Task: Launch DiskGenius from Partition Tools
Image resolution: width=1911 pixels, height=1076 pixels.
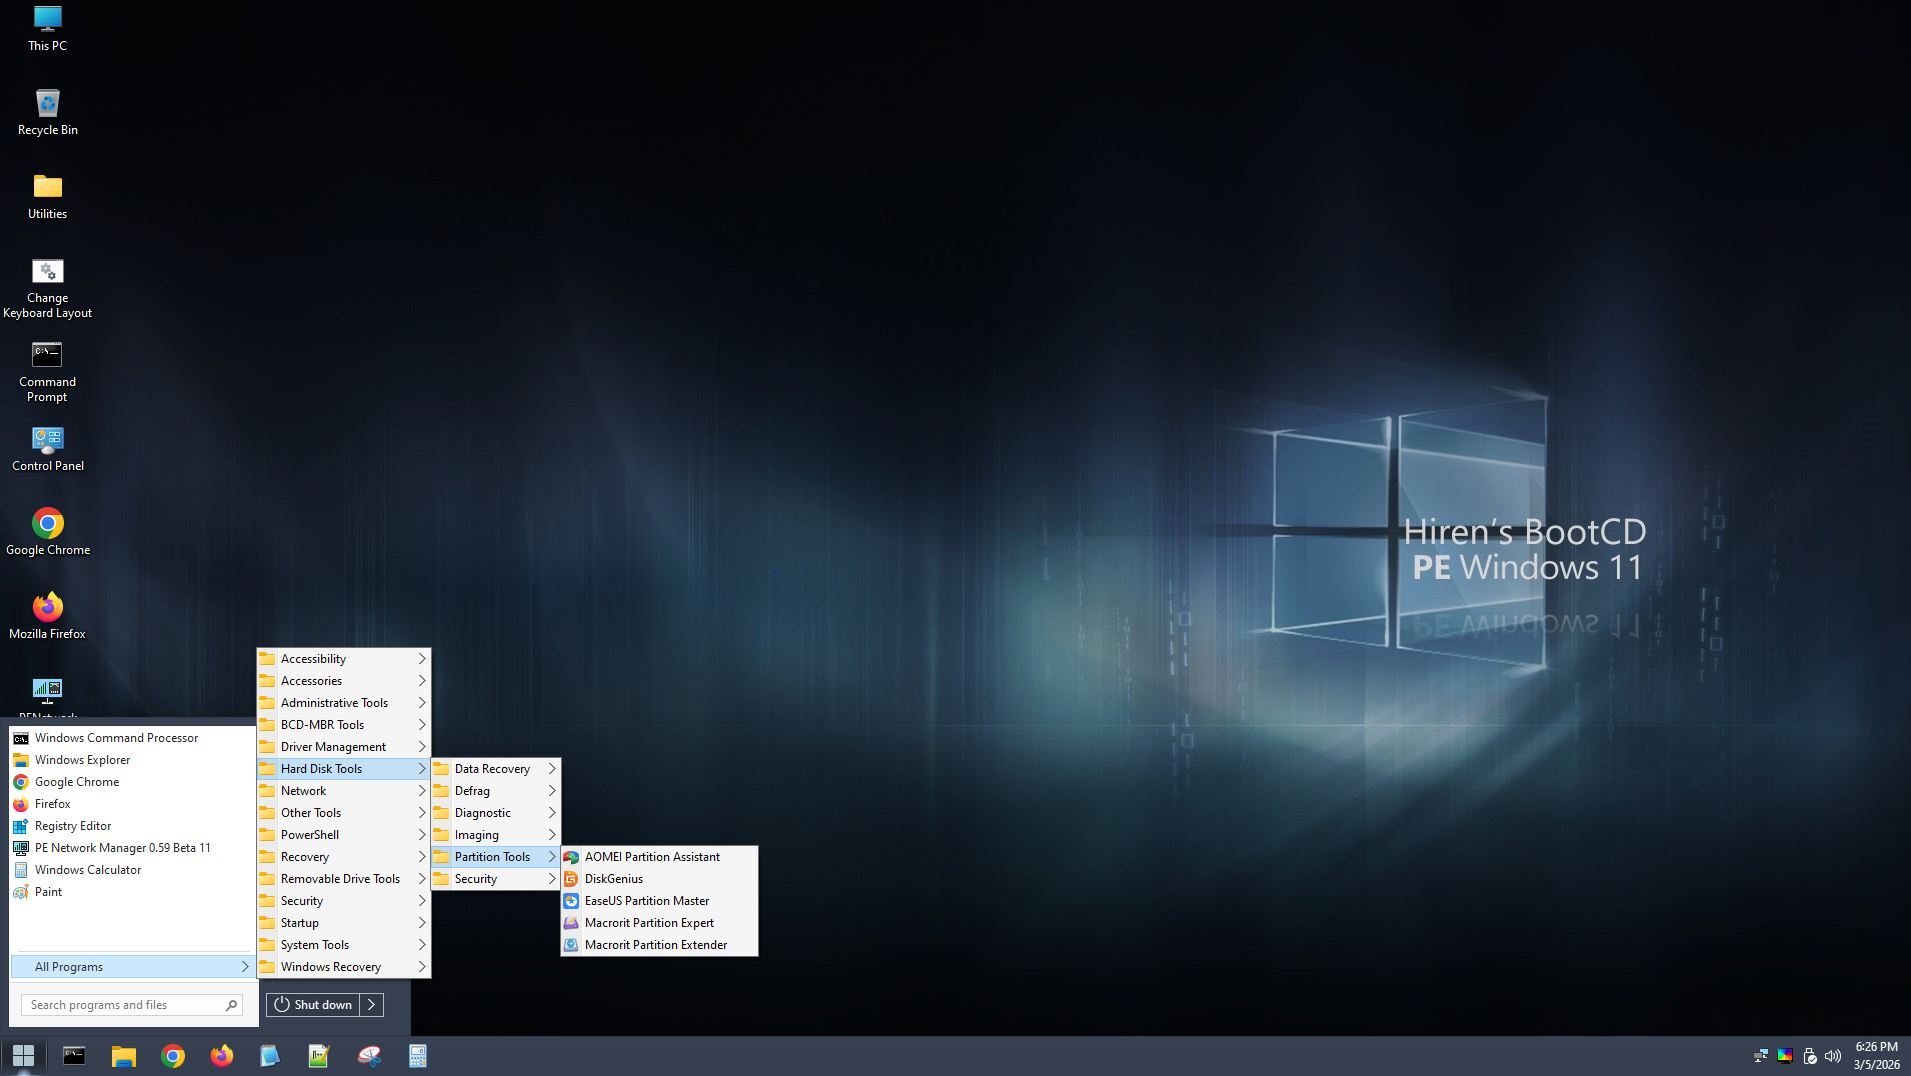Action: tap(659, 879)
